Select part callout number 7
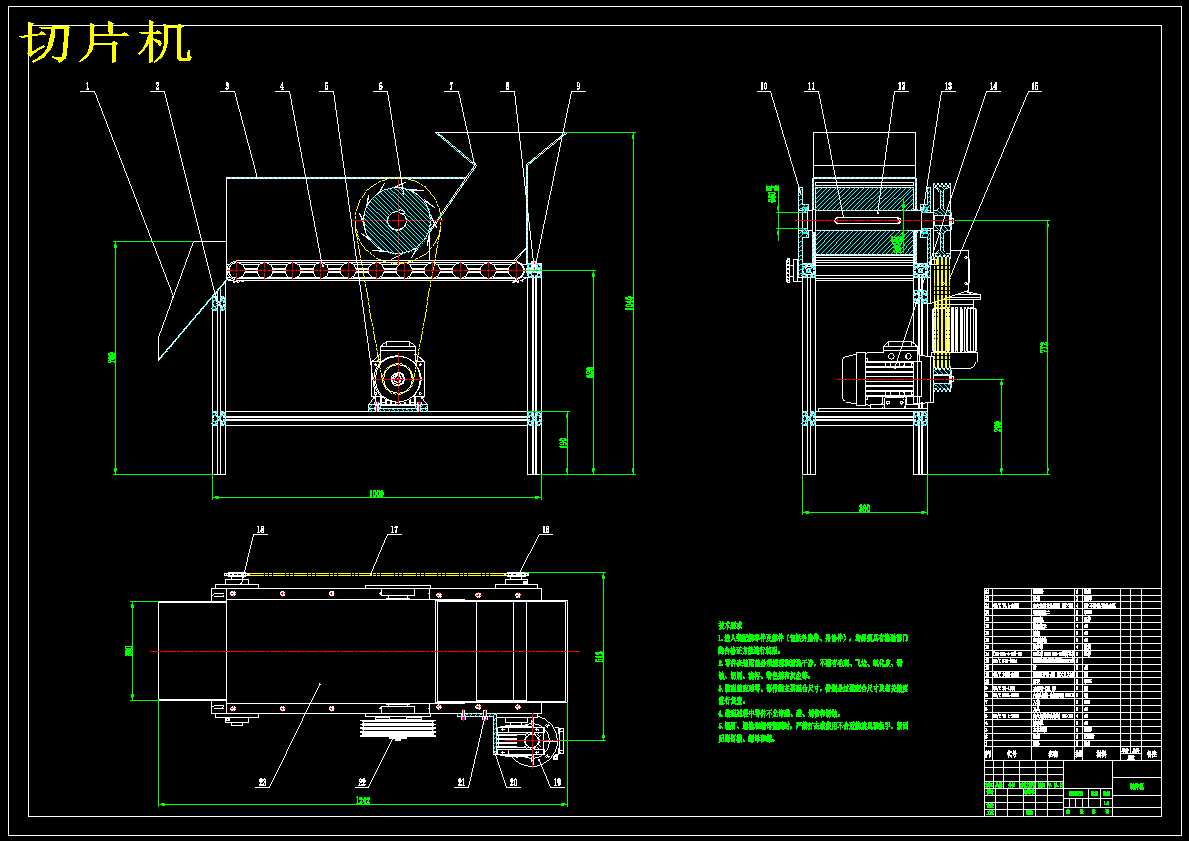 coord(451,86)
